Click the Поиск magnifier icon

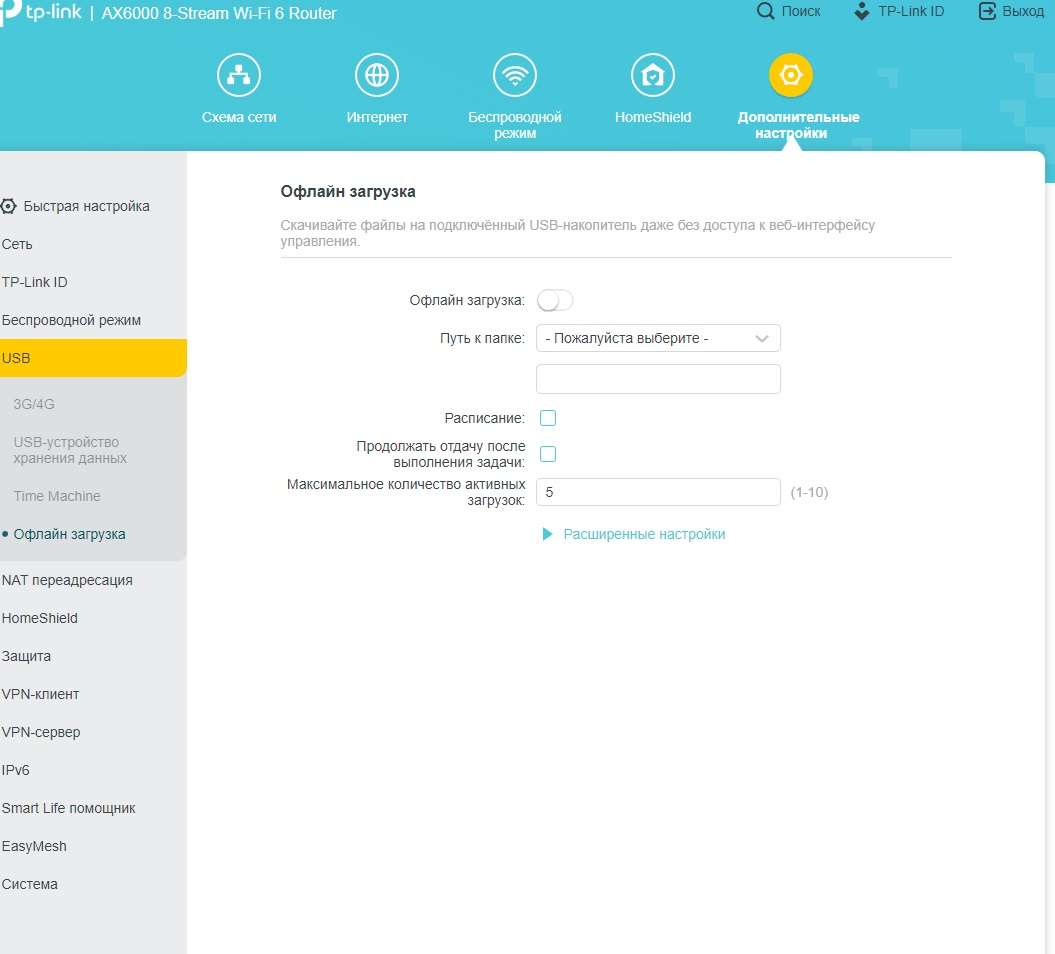pyautogui.click(x=766, y=12)
